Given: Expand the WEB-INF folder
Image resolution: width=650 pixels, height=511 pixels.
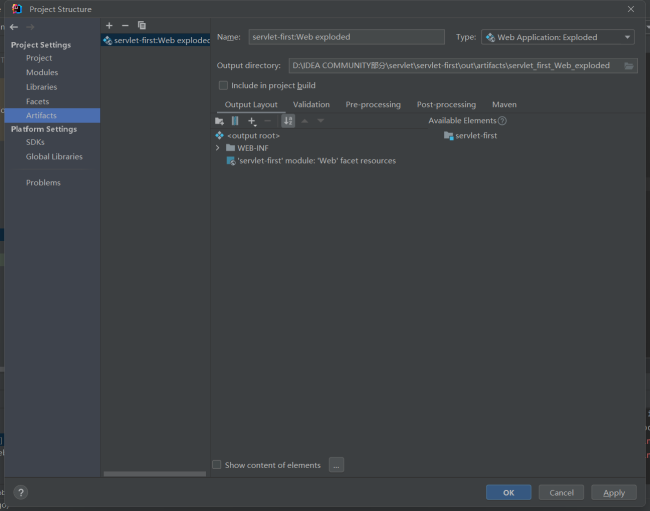Looking at the screenshot, I should pyautogui.click(x=218, y=148).
